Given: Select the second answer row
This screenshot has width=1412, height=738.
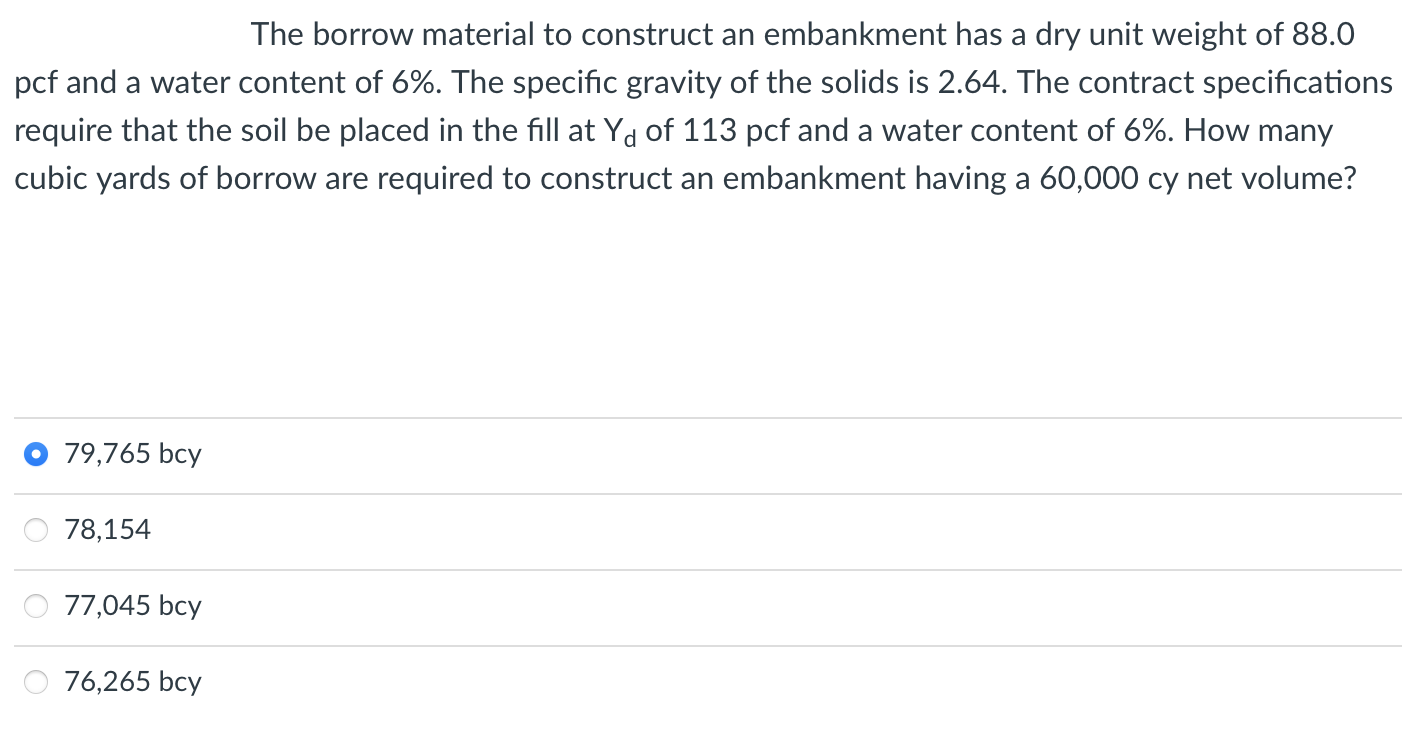Looking at the screenshot, I should click(x=400, y=530).
